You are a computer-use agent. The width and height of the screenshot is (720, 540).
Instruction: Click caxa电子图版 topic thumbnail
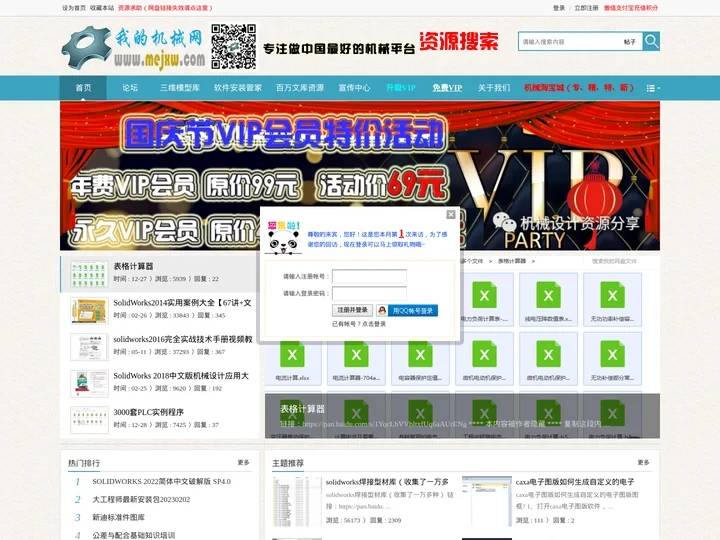pos(487,501)
